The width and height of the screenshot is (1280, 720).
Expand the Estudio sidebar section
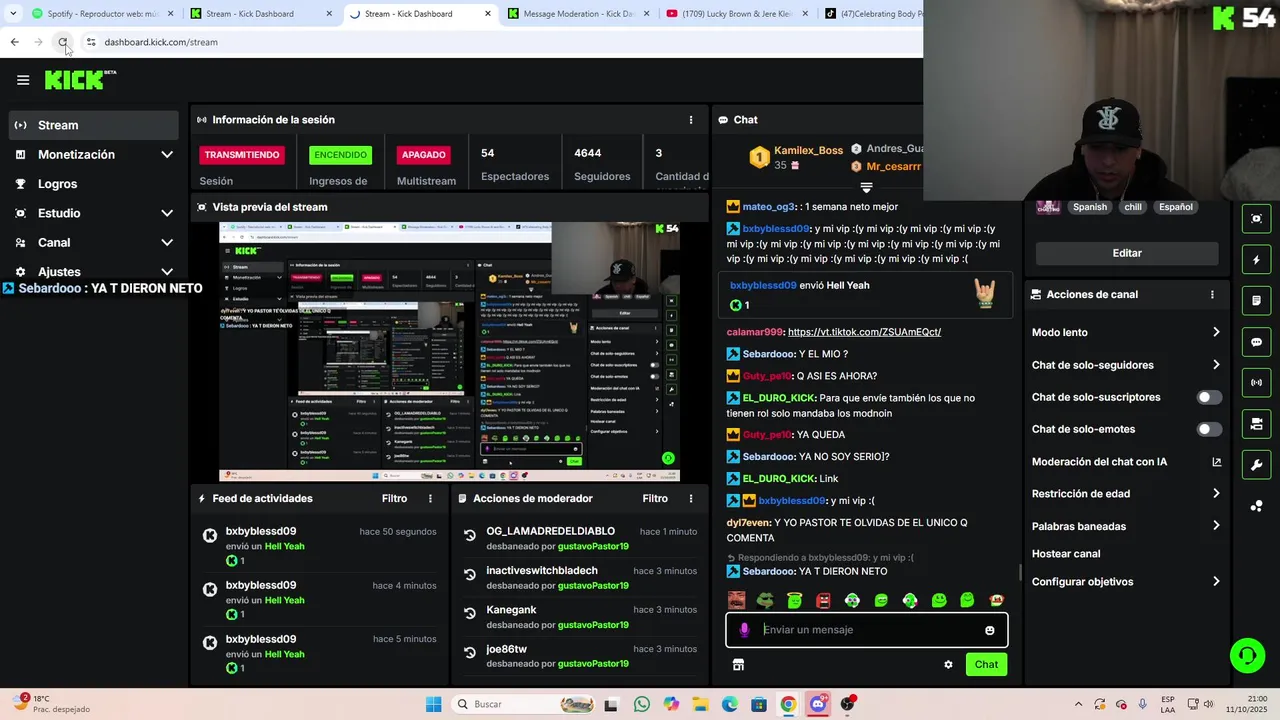coord(167,213)
